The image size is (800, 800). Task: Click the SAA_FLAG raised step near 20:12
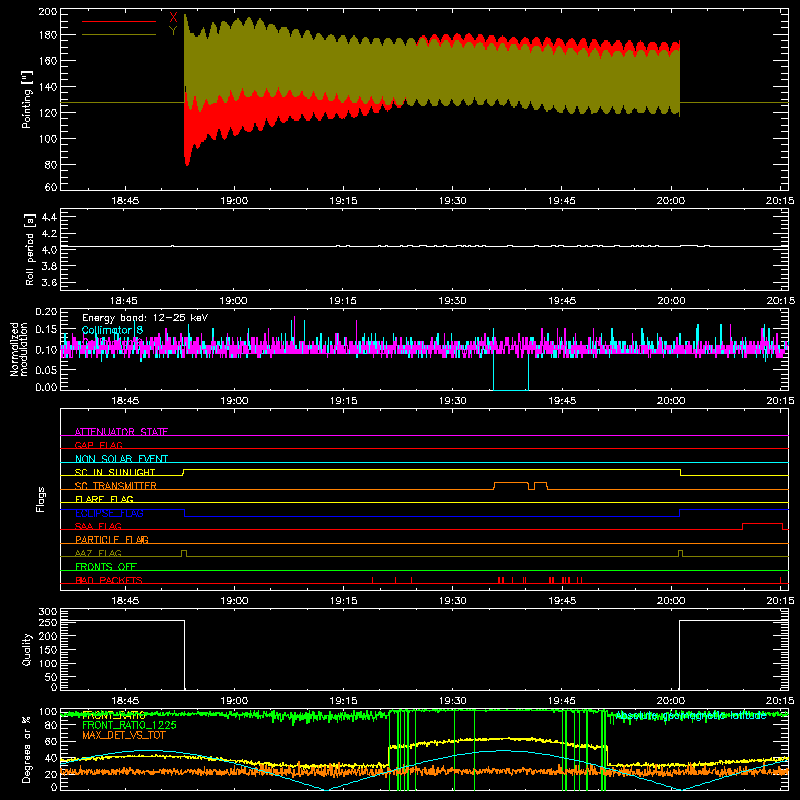click(763, 526)
